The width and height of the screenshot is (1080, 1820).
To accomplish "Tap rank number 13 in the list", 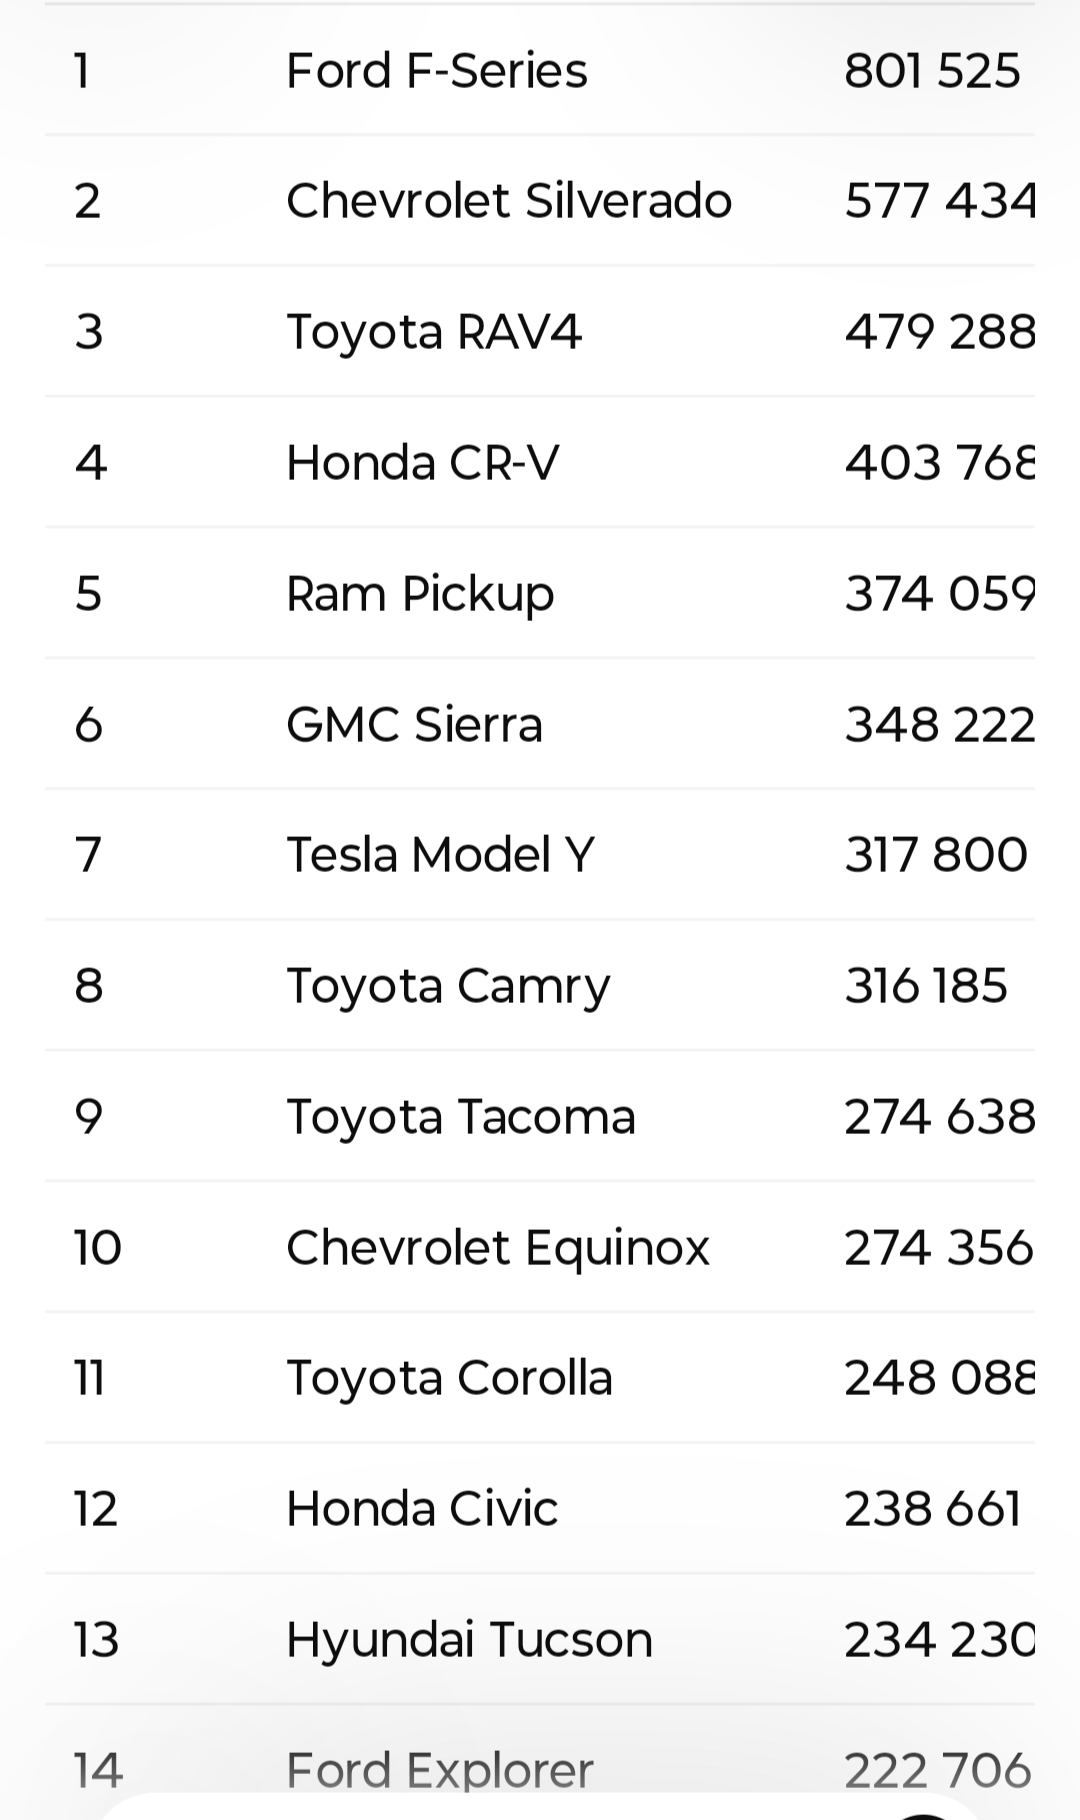I will (x=96, y=1640).
